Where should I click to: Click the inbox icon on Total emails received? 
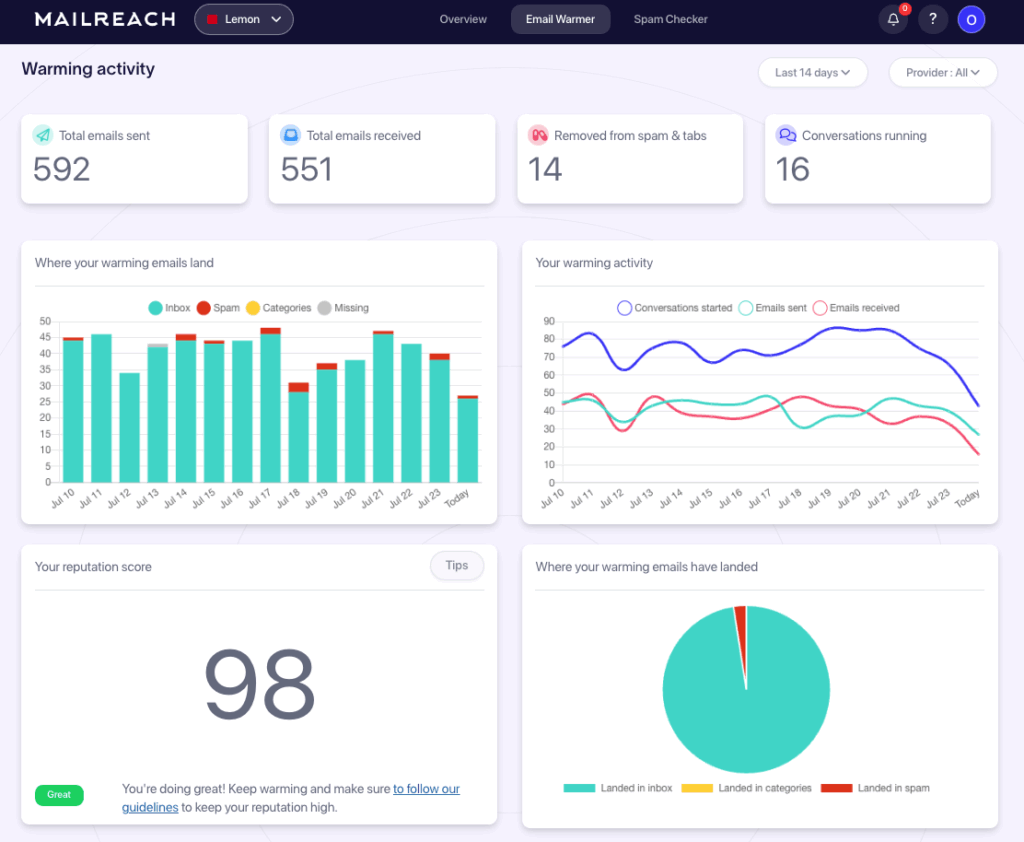(x=289, y=135)
